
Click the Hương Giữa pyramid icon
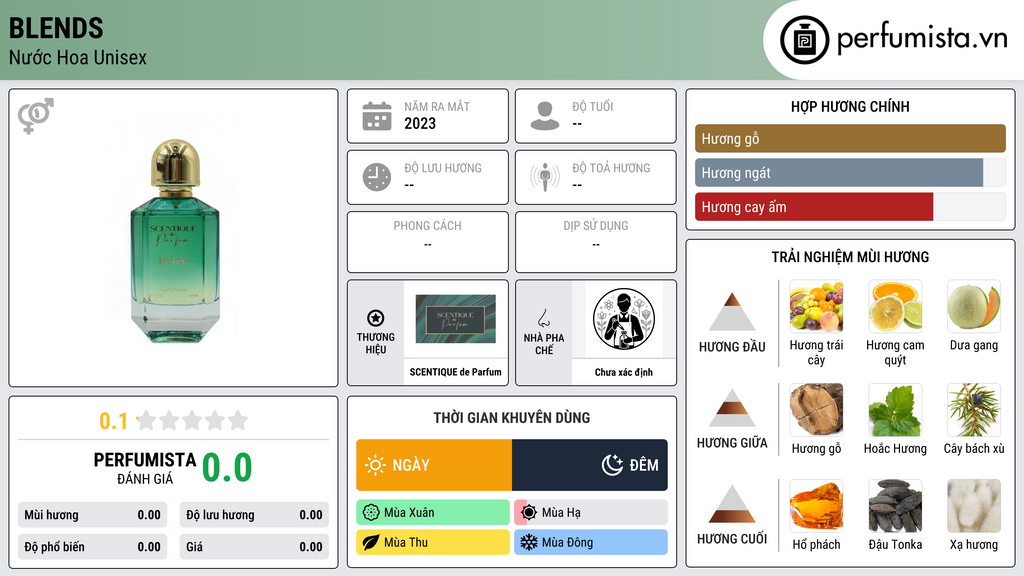click(732, 408)
